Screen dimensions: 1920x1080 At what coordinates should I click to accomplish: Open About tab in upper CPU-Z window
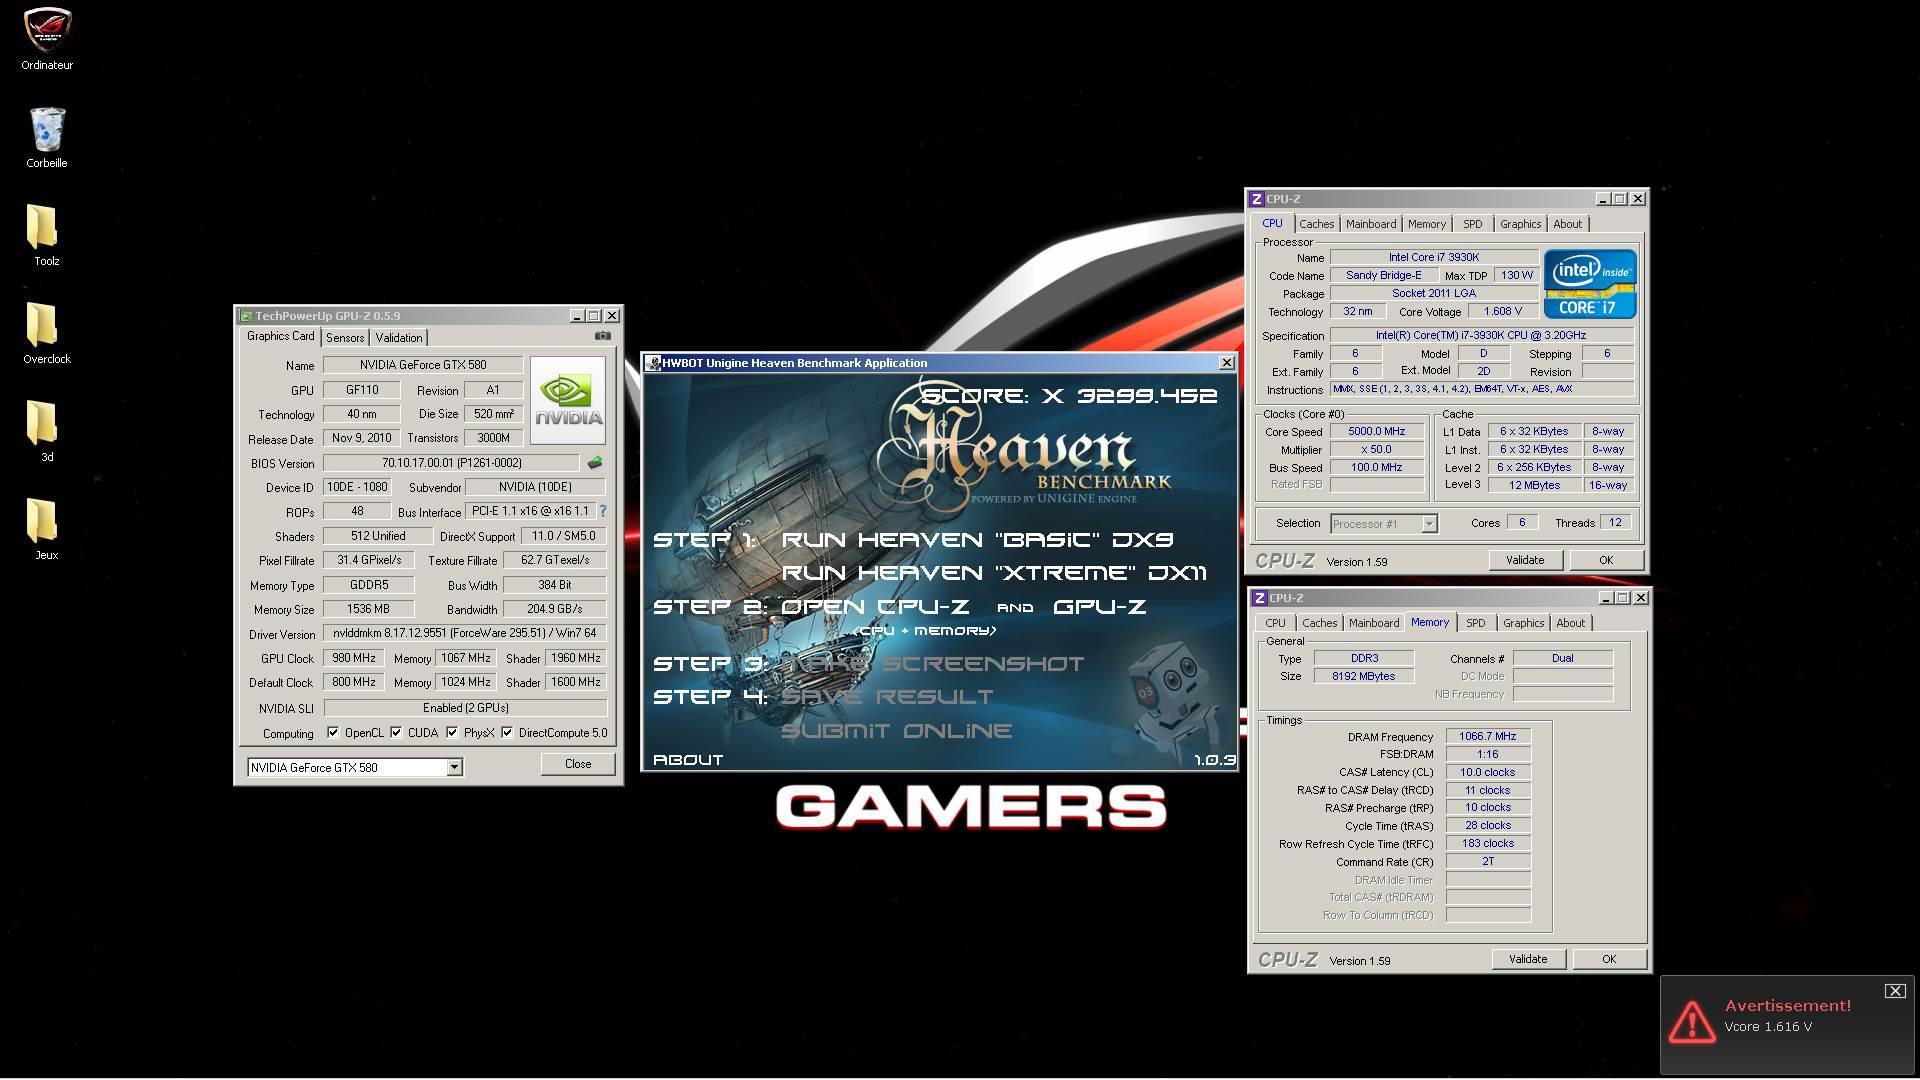pyautogui.click(x=1567, y=224)
